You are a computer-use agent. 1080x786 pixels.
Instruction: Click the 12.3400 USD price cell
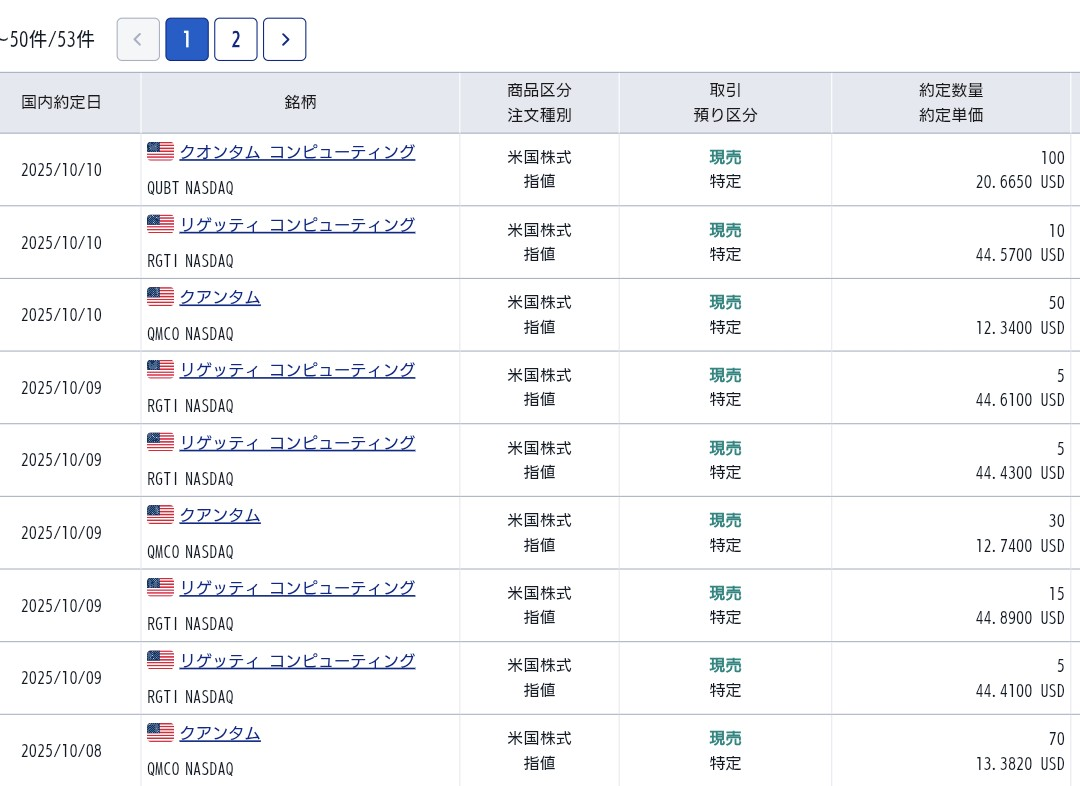pos(1020,328)
